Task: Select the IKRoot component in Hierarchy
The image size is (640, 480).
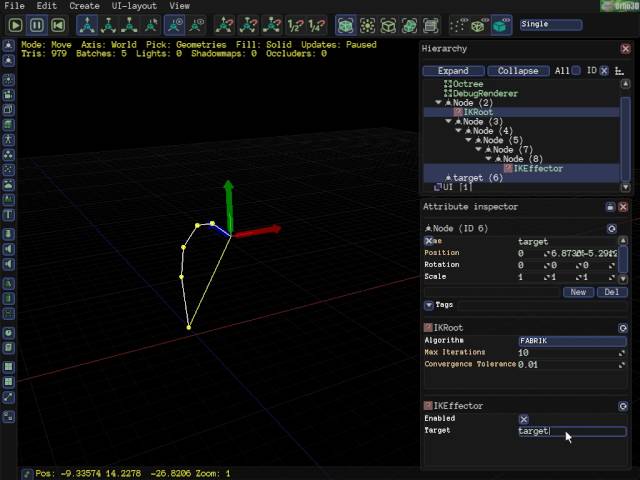Action: pos(521,112)
